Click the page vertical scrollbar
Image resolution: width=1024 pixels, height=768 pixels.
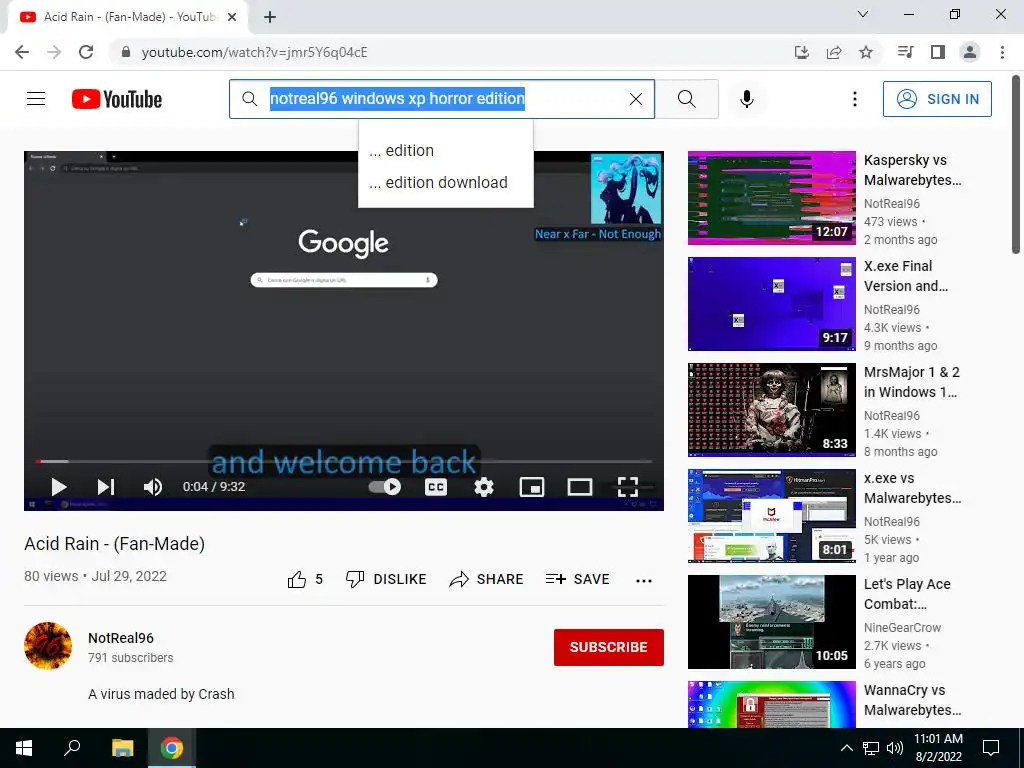pos(1016,163)
